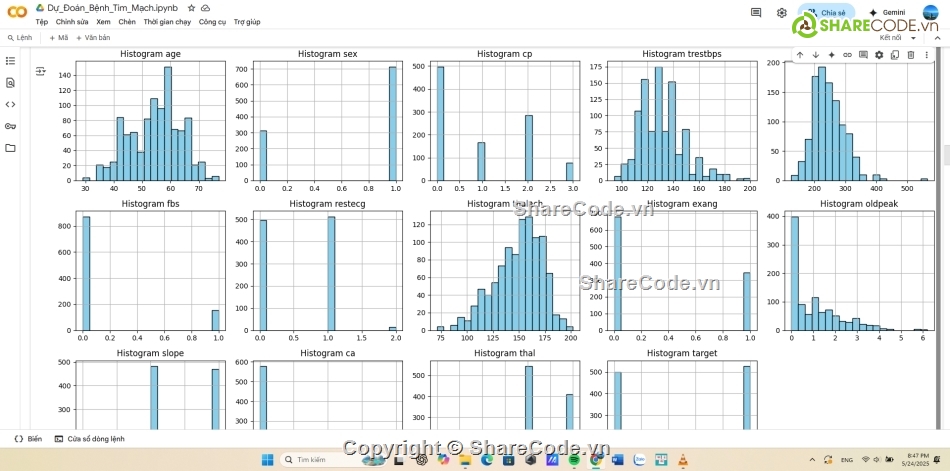
Task: Open Microsoft Word from taskbar
Action: pyautogui.click(x=617, y=459)
